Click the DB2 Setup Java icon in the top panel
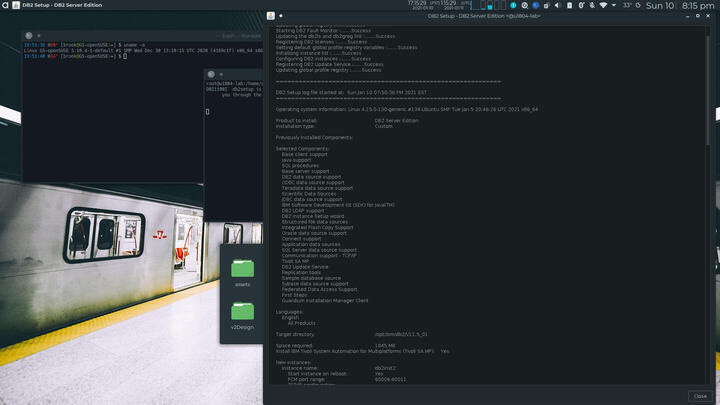Screen dimensions: 720x405 16,5
